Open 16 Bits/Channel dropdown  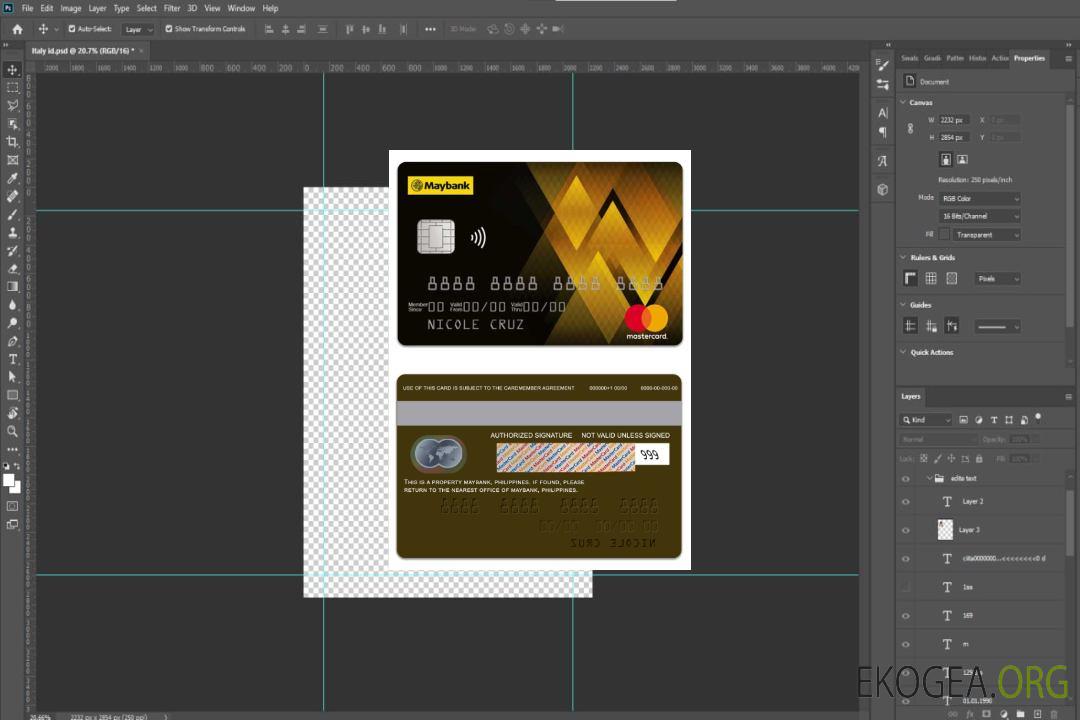pyautogui.click(x=979, y=216)
